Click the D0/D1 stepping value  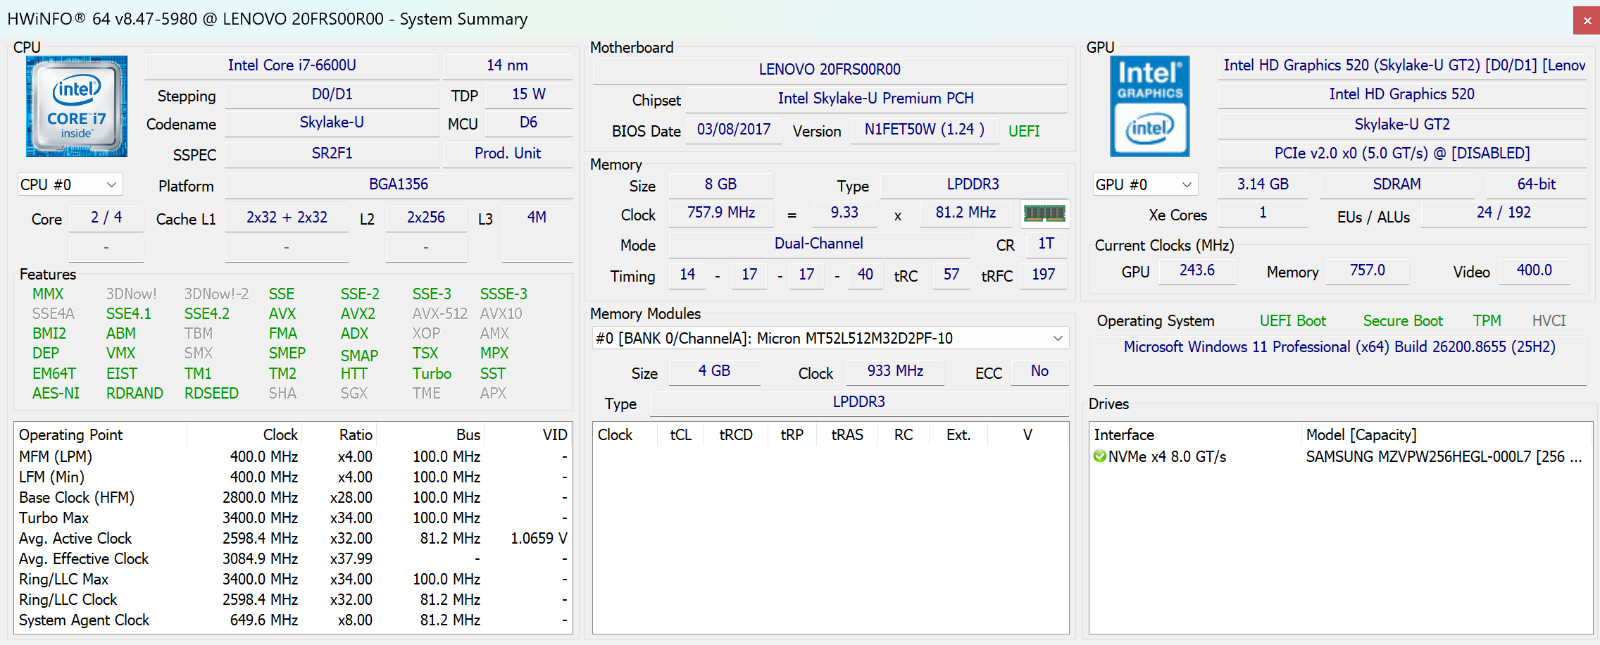tap(332, 94)
